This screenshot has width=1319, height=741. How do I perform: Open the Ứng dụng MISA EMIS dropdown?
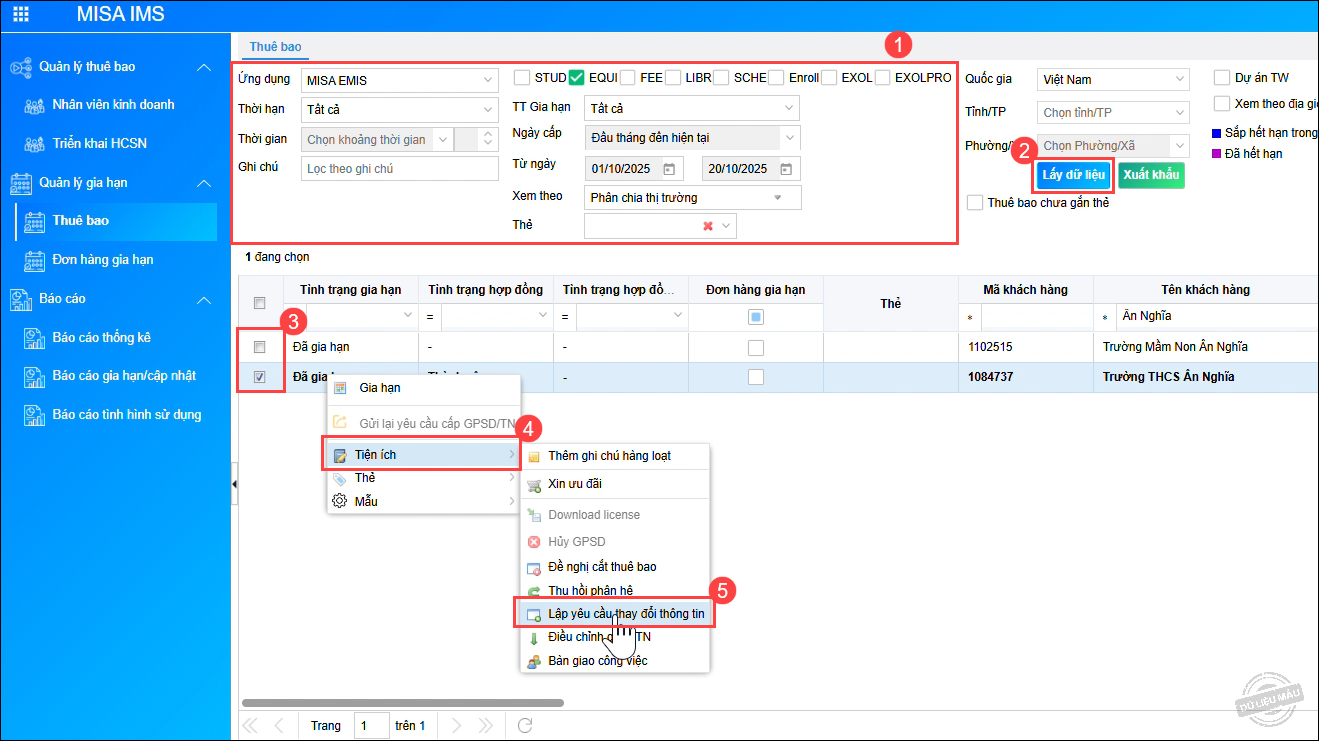tap(488, 80)
